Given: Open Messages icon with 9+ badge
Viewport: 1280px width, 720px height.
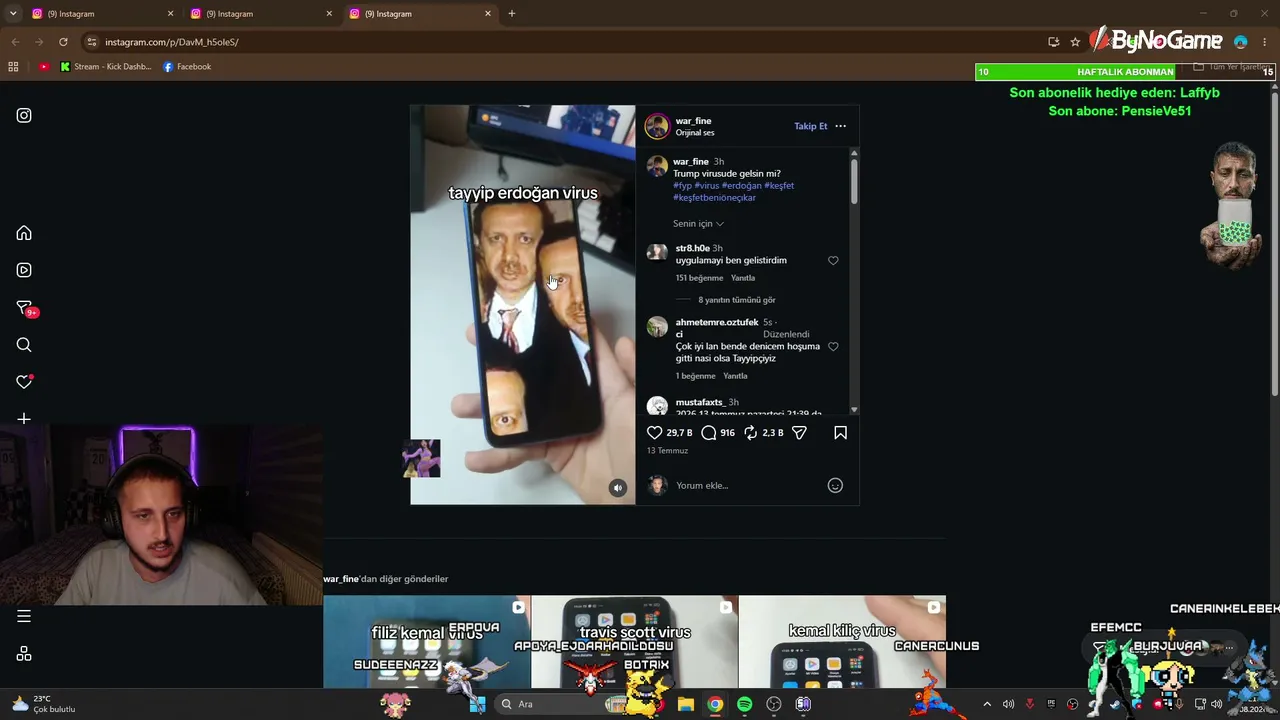Looking at the screenshot, I should pos(25,308).
